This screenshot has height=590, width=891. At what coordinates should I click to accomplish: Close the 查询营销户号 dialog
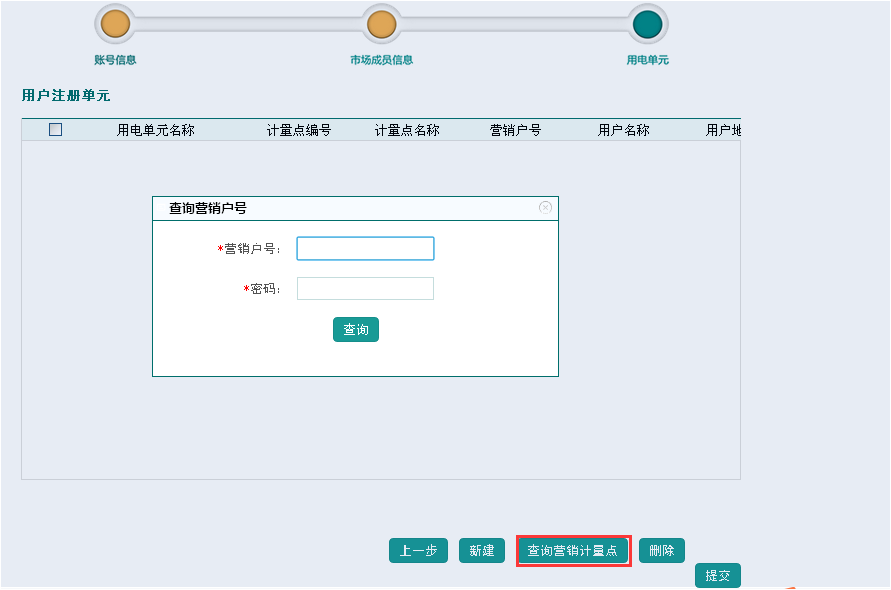[545, 207]
